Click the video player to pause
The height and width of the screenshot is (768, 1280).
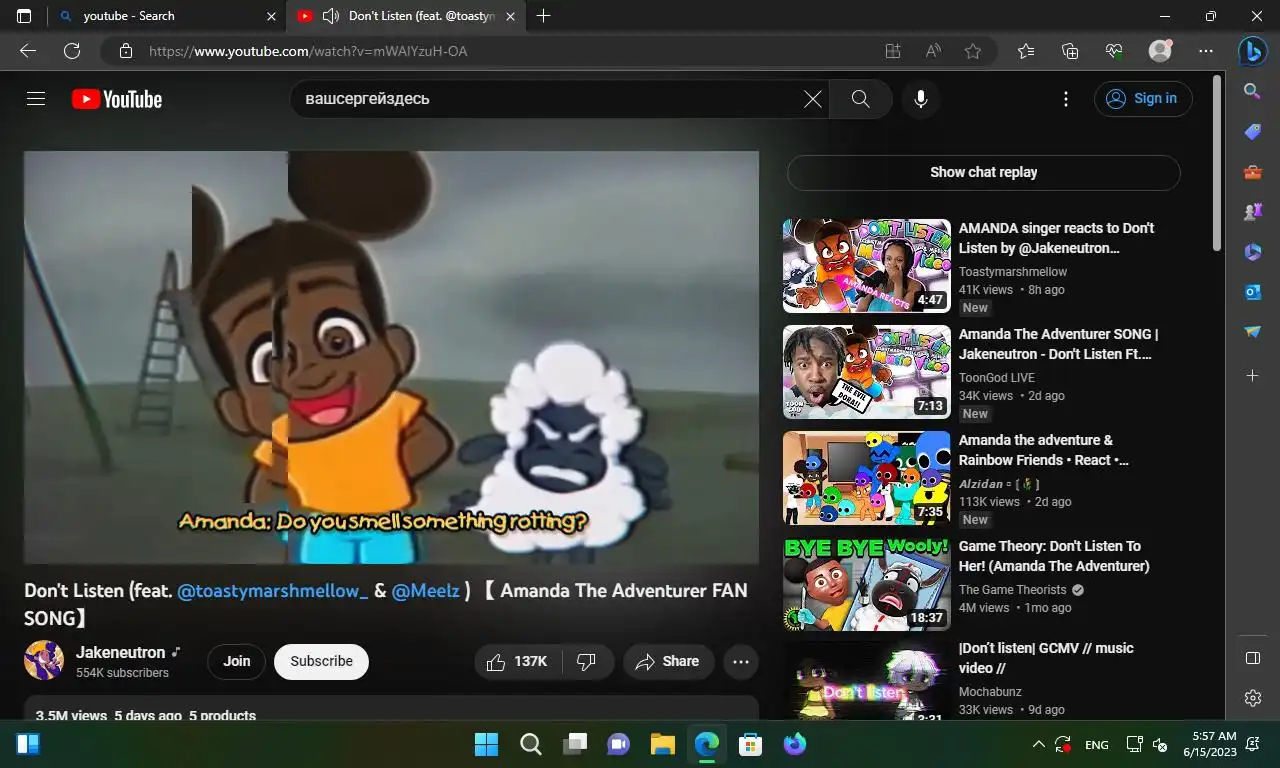391,357
